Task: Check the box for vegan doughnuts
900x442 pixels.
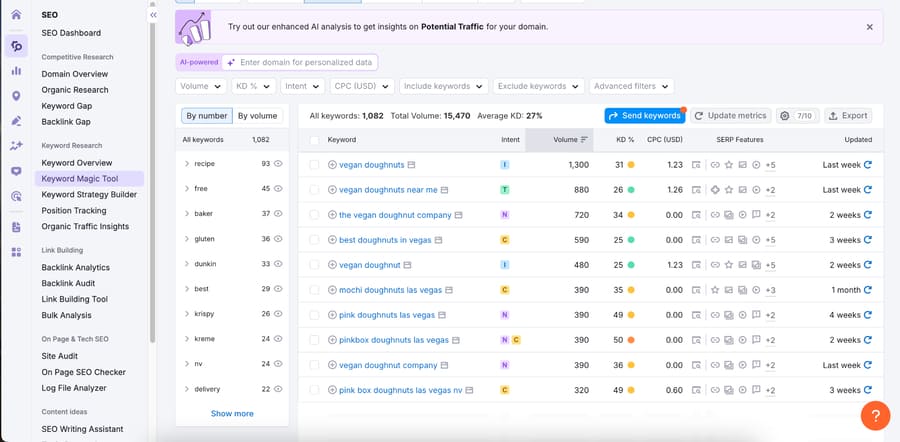Action: [314, 165]
